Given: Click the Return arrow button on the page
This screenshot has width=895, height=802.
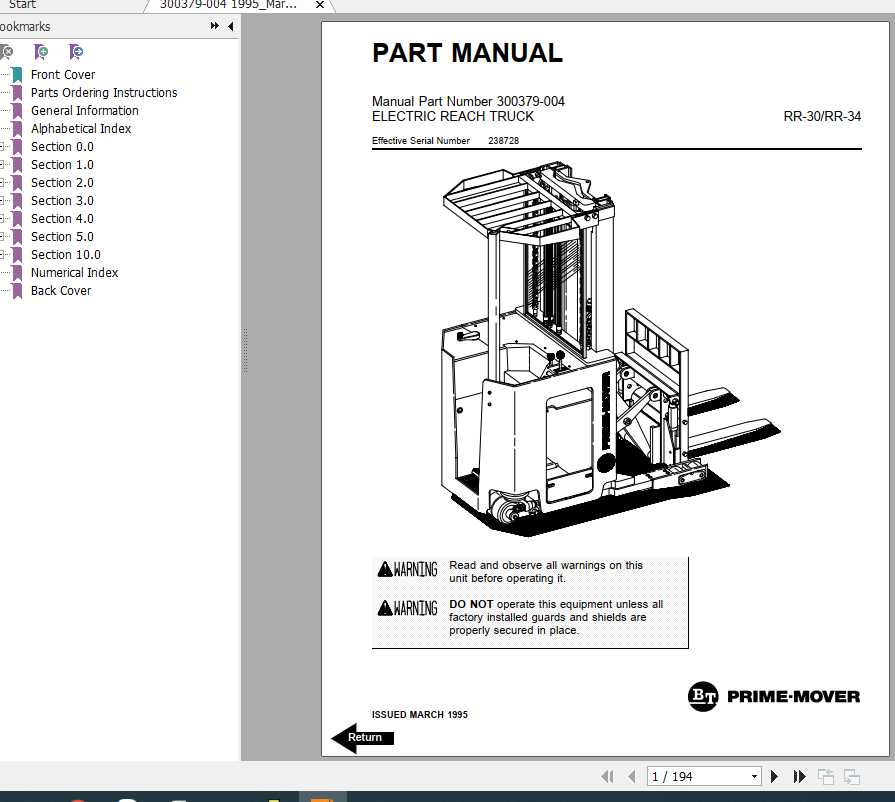Looking at the screenshot, I should [x=363, y=738].
